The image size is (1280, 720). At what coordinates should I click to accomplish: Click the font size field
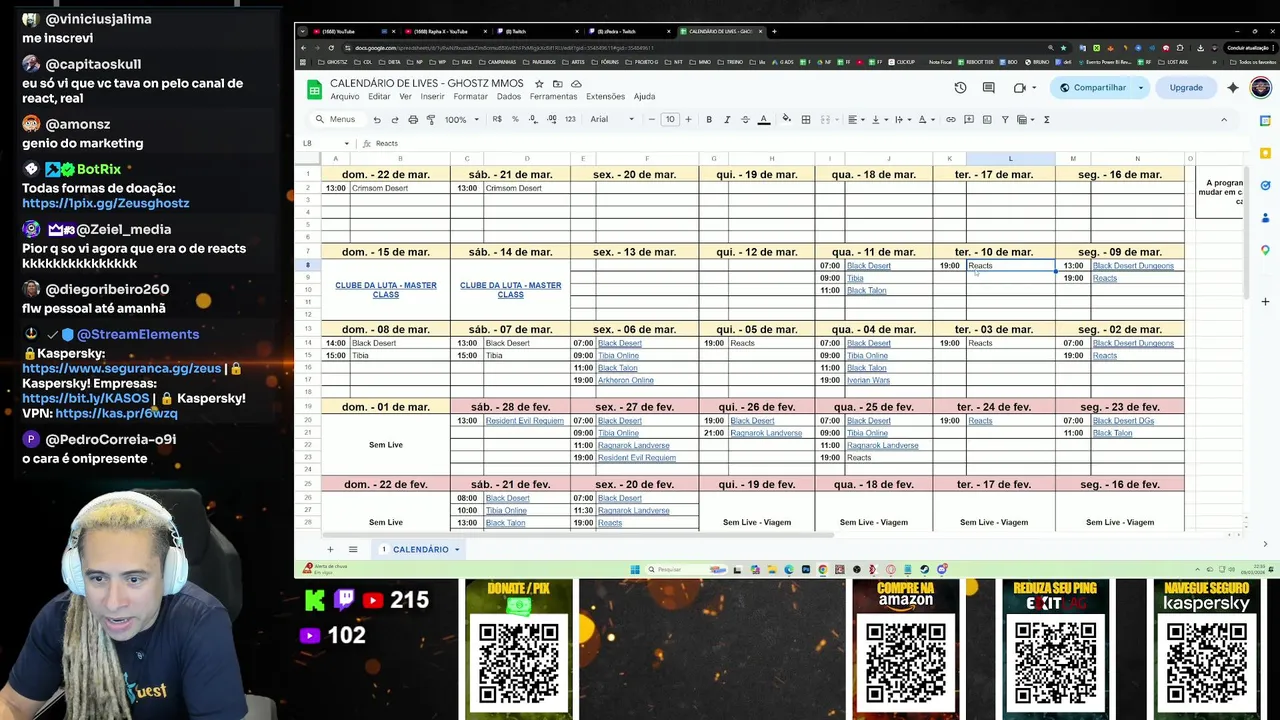670,119
